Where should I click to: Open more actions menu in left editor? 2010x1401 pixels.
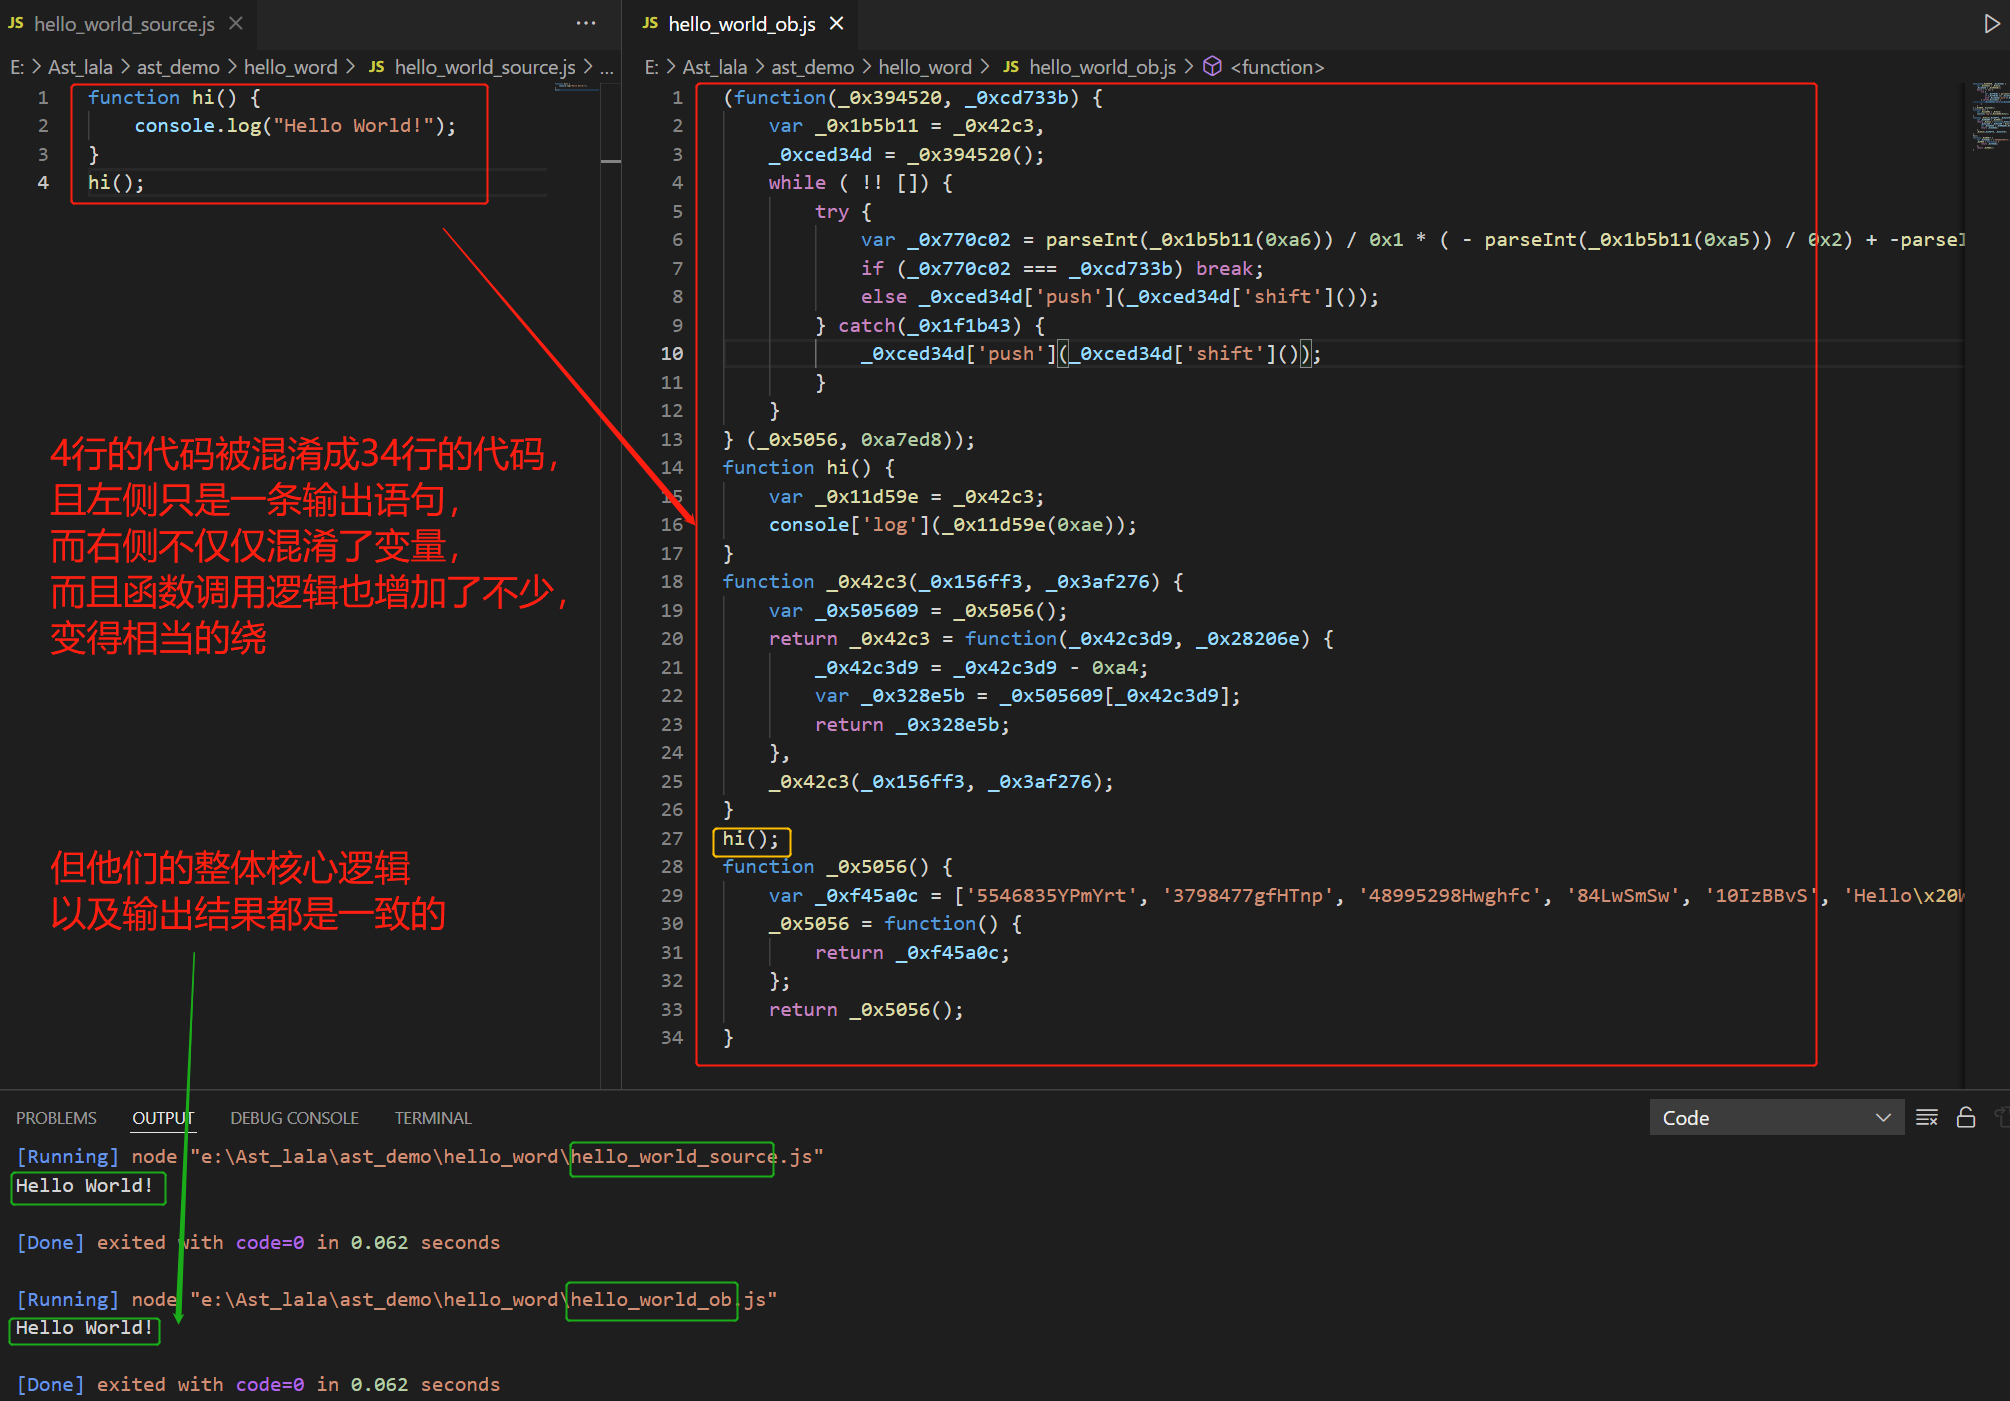tap(586, 23)
